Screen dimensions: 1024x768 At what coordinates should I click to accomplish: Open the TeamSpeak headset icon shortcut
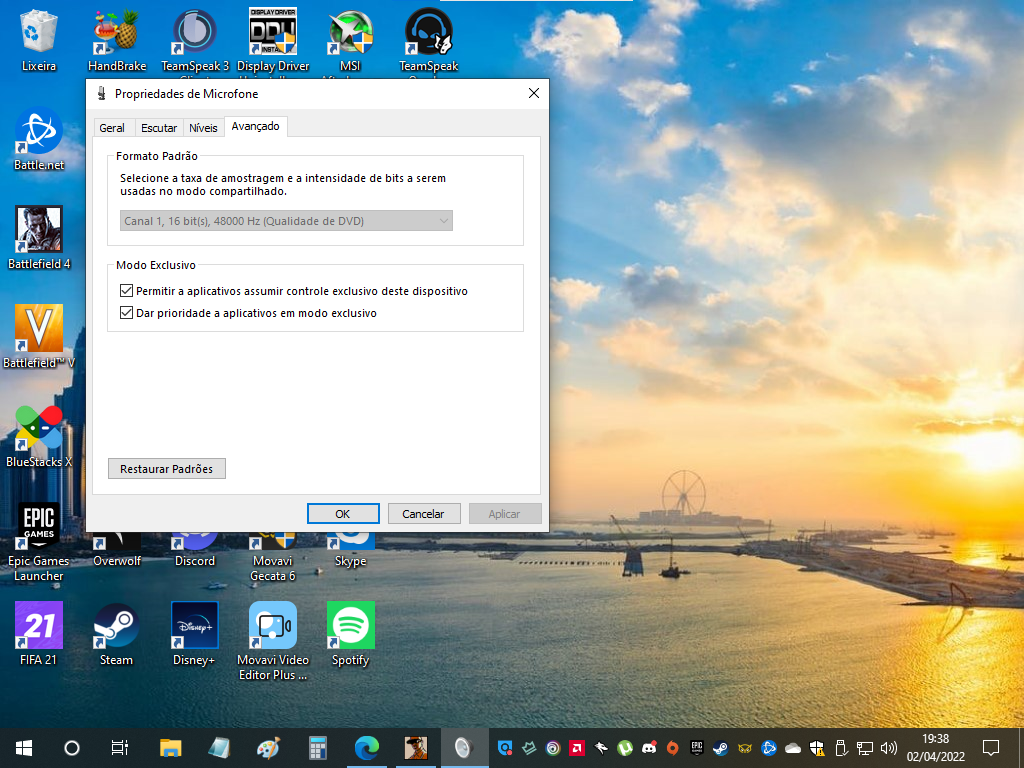(428, 40)
